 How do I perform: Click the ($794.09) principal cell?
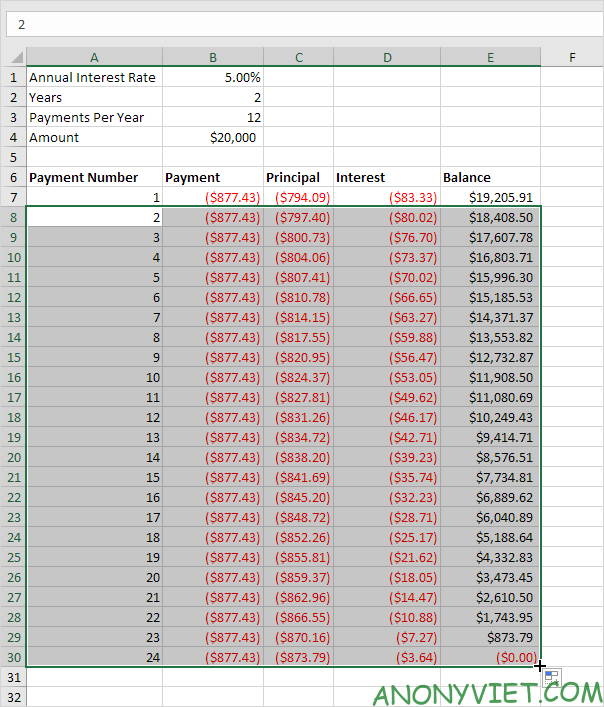(298, 198)
